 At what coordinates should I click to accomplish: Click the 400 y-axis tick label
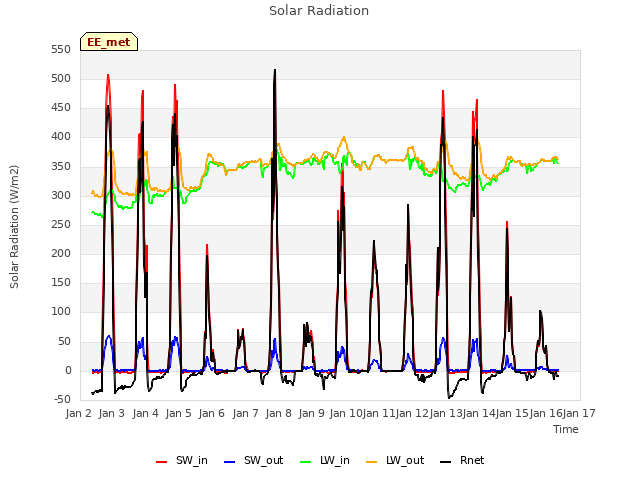coord(61,137)
